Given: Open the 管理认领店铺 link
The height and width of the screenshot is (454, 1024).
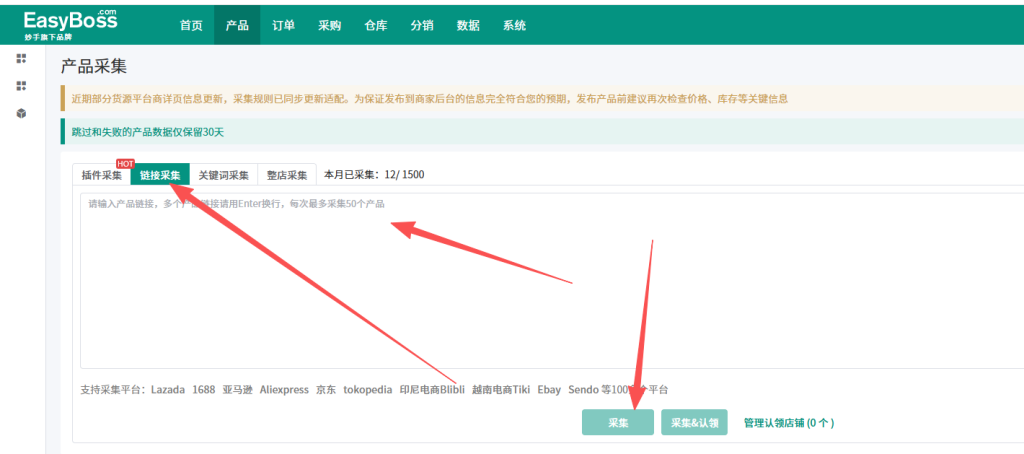Looking at the screenshot, I should coord(788,423).
